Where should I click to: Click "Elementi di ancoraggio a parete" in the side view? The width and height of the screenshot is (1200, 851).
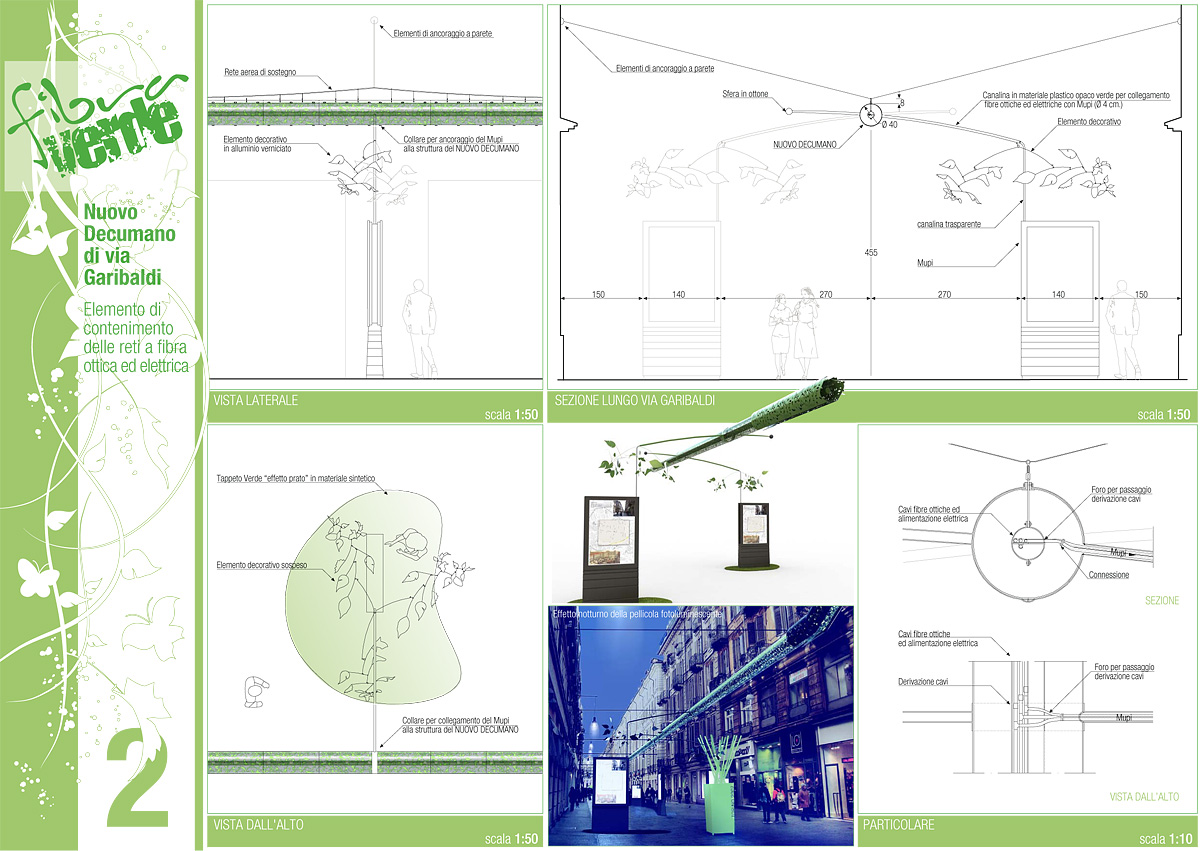pos(443,33)
